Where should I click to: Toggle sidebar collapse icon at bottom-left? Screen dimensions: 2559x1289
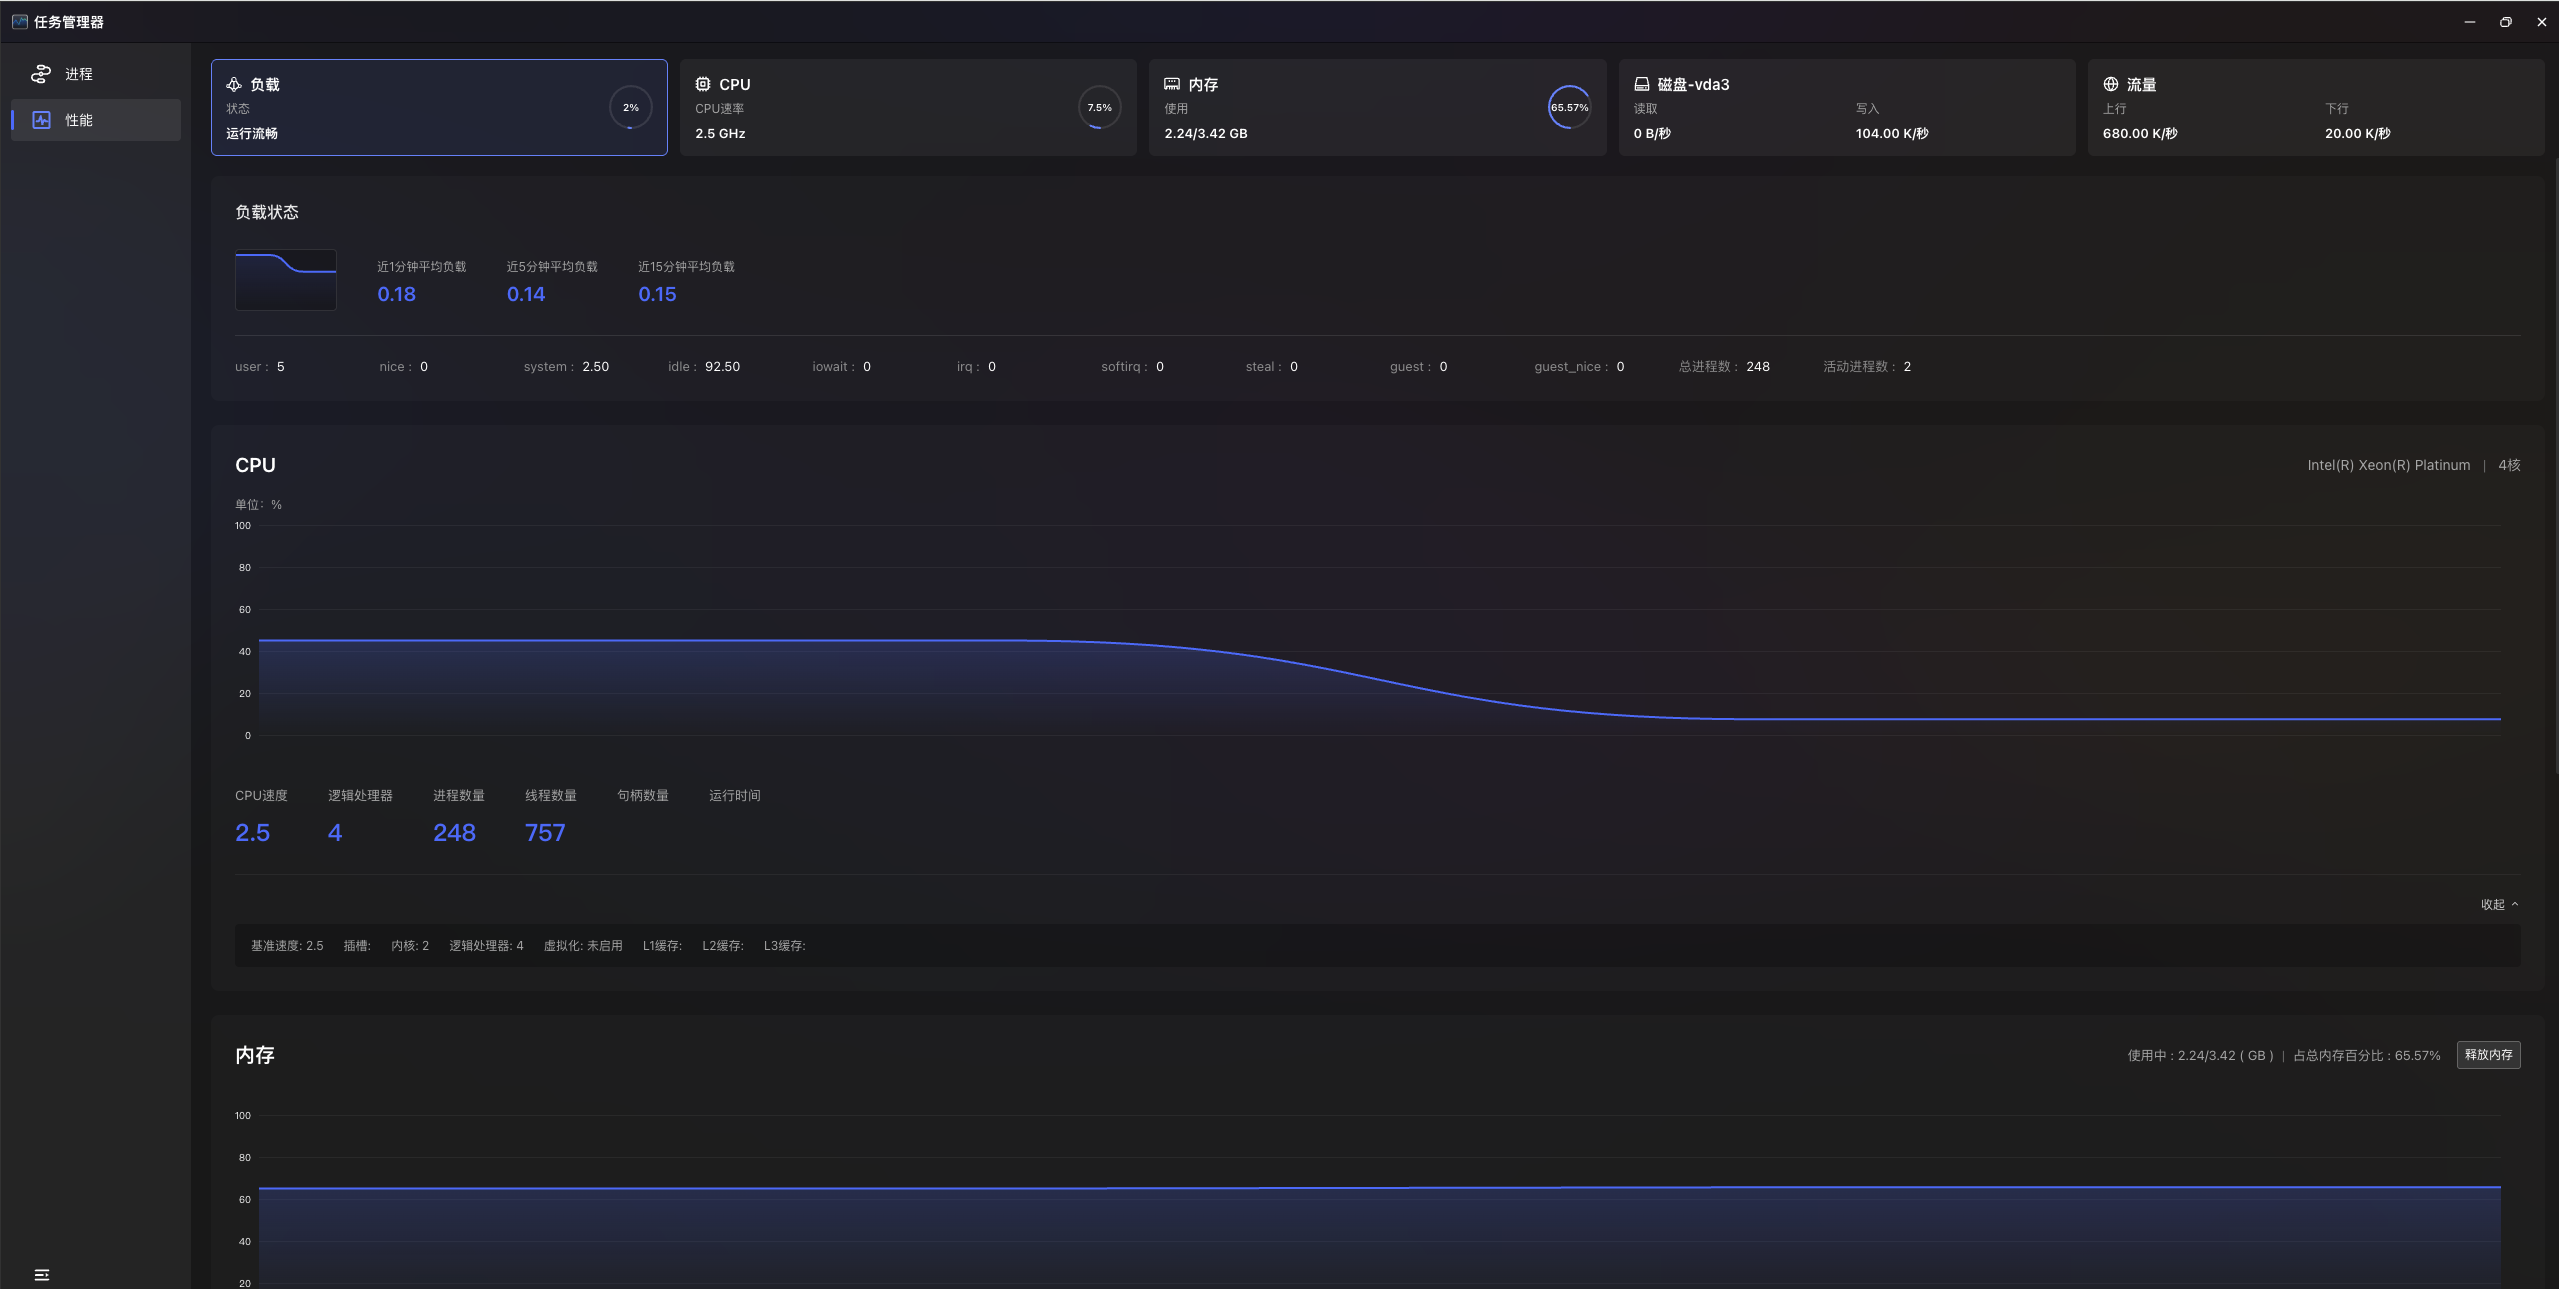pyautogui.click(x=42, y=1275)
